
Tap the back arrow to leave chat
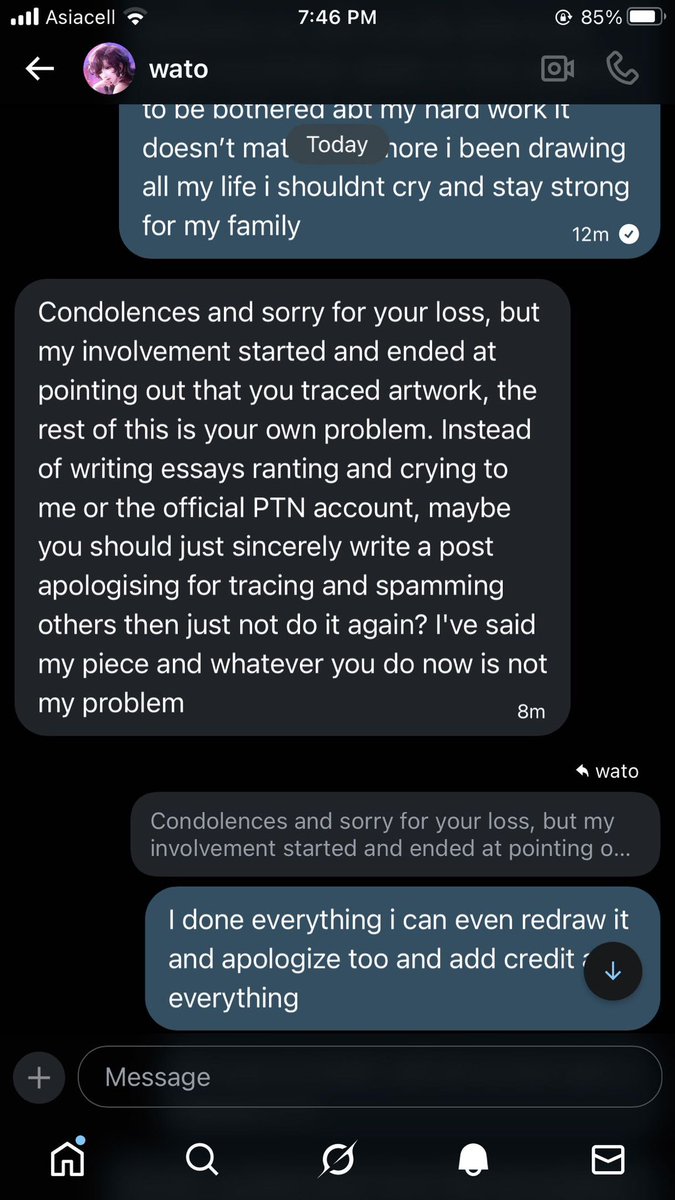coord(39,69)
